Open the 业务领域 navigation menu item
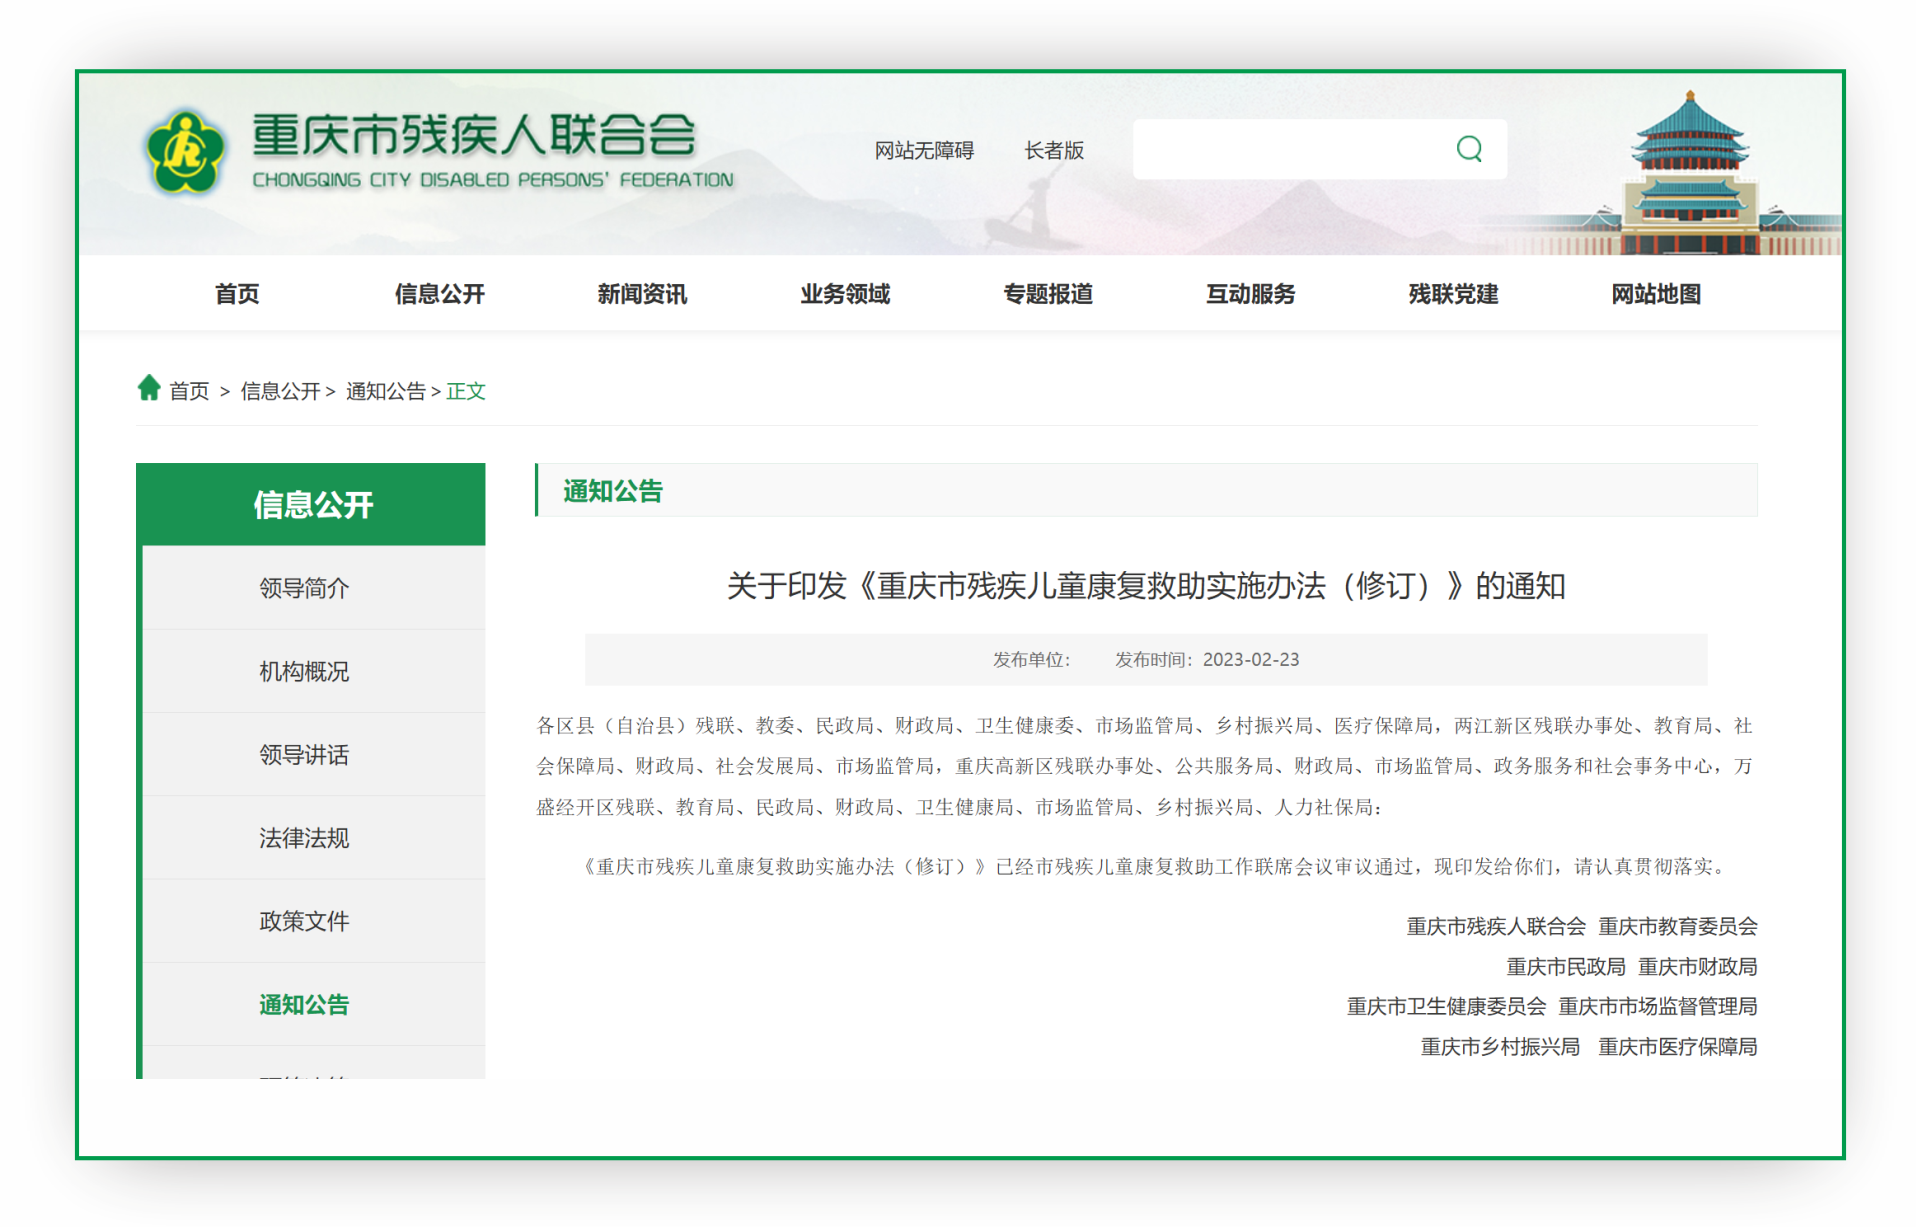 coord(845,294)
